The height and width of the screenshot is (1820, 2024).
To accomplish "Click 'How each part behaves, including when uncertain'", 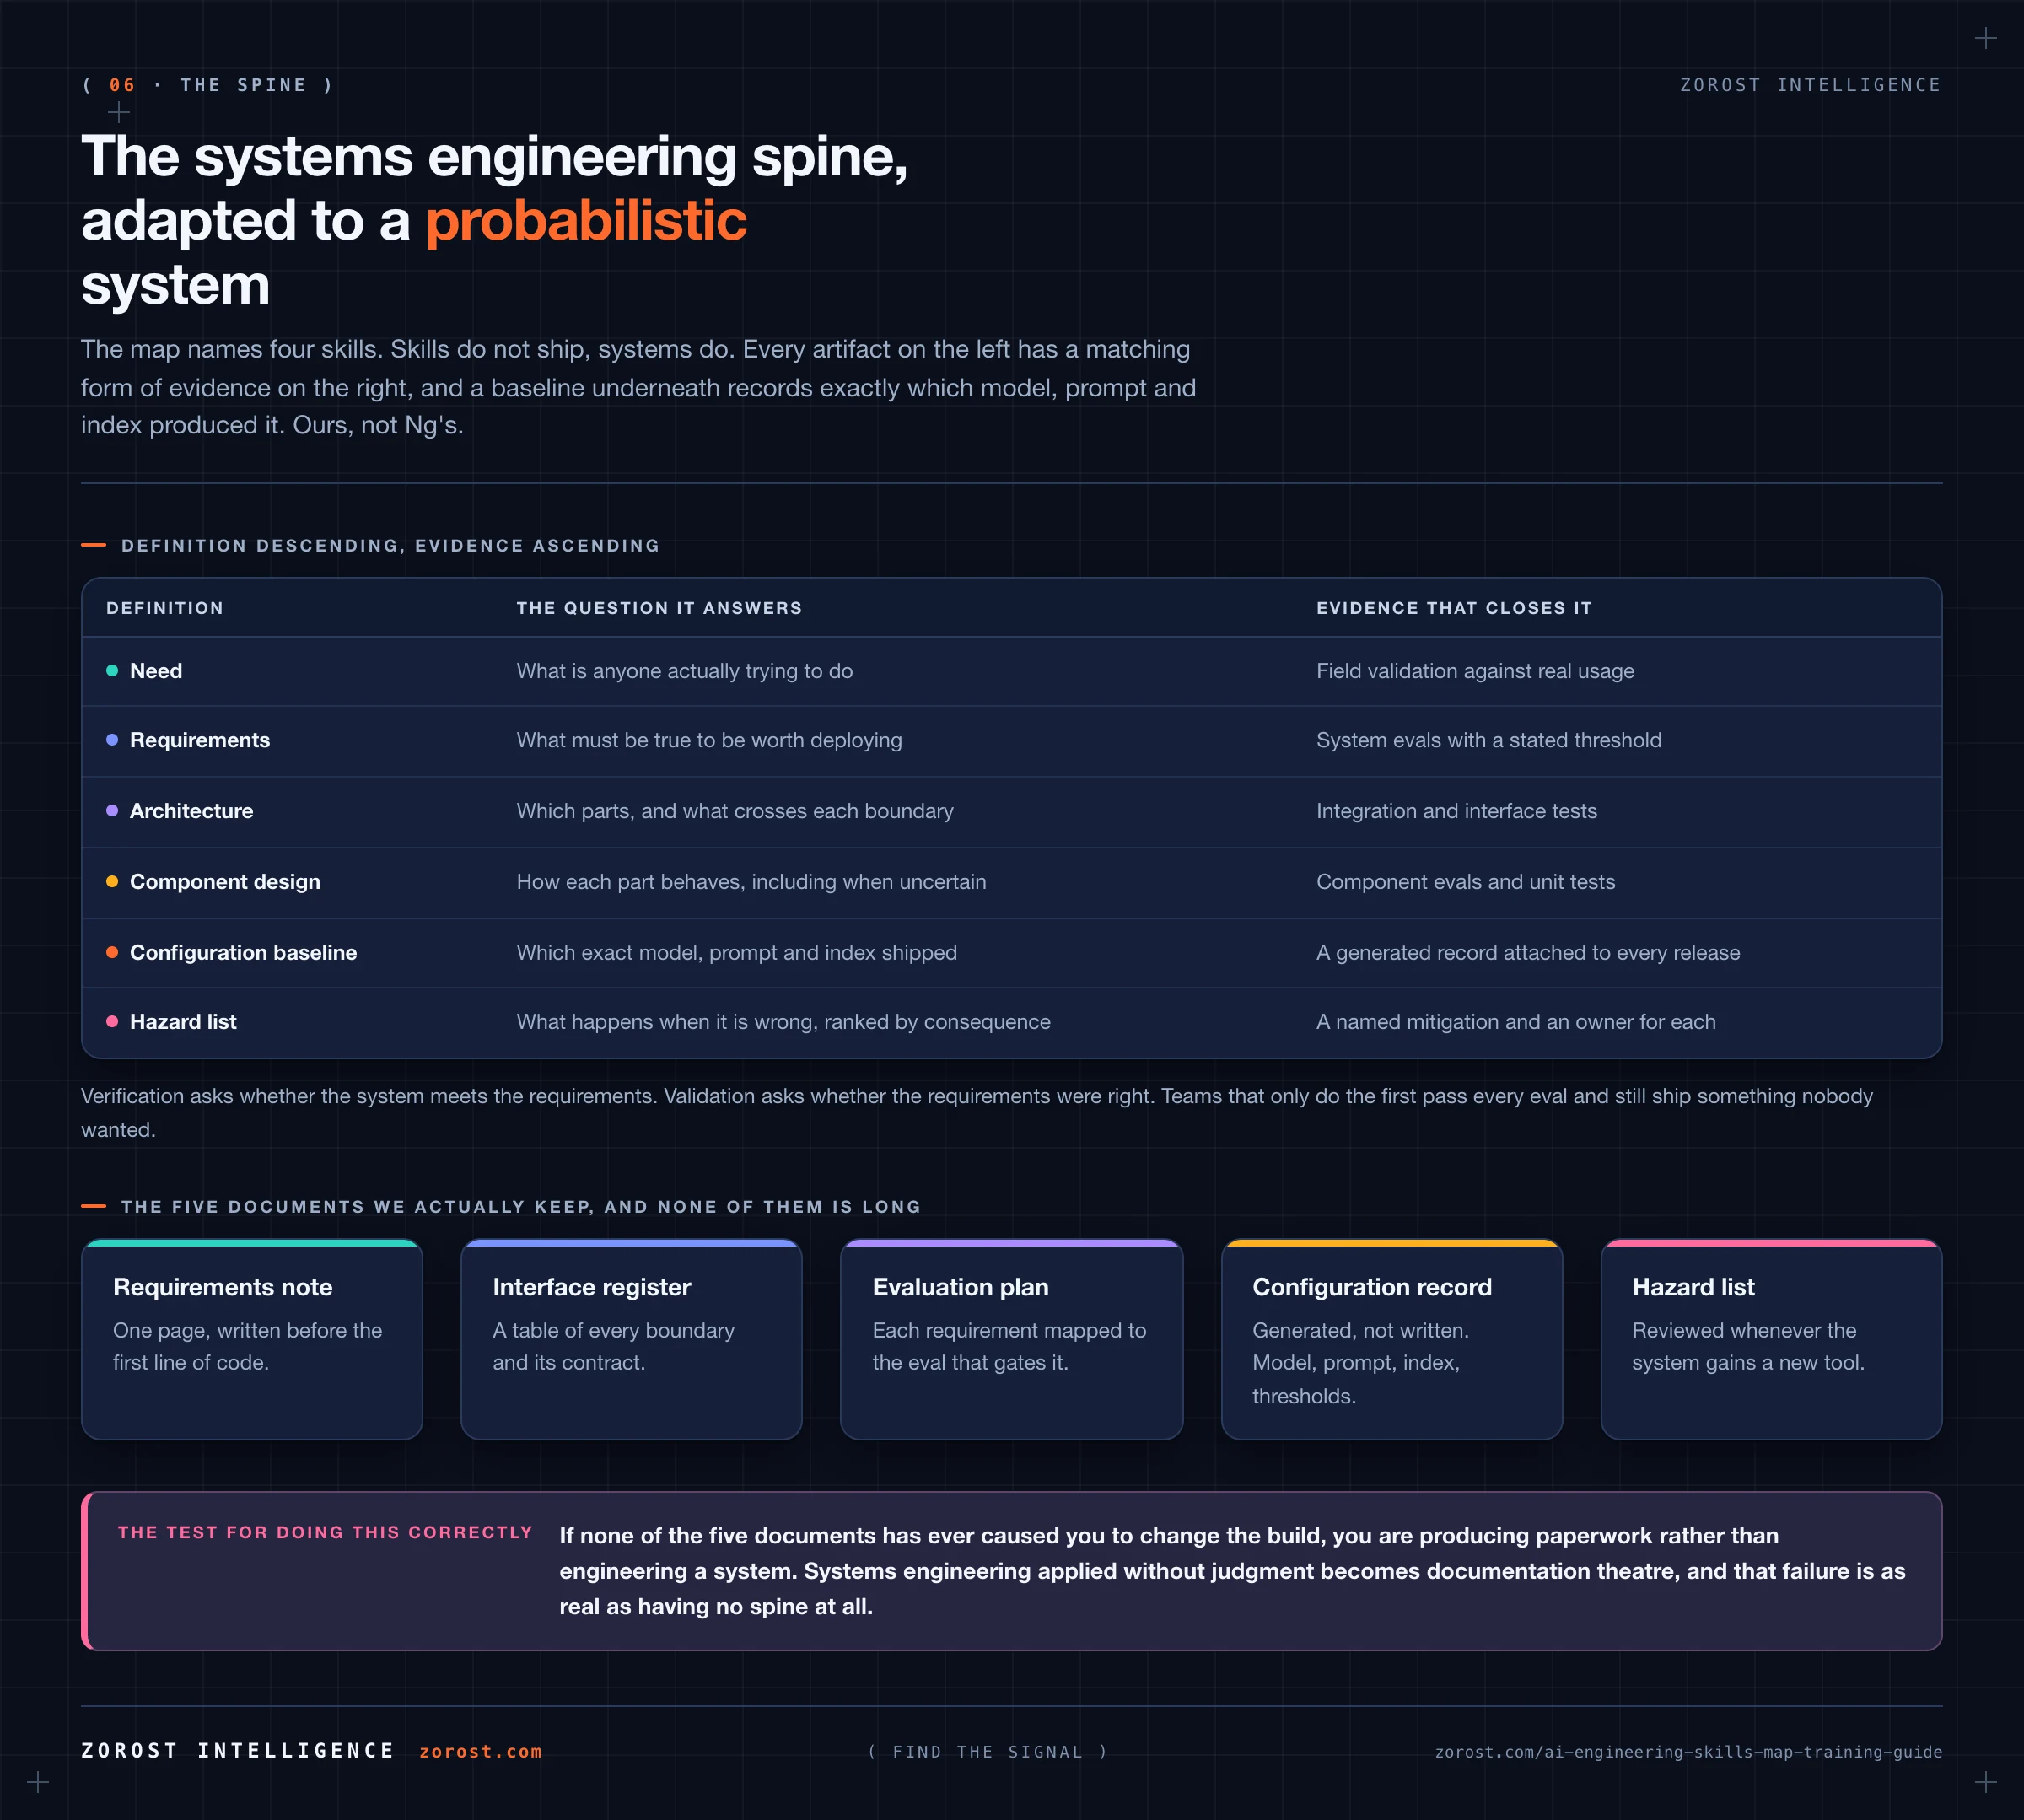I will [x=751, y=882].
